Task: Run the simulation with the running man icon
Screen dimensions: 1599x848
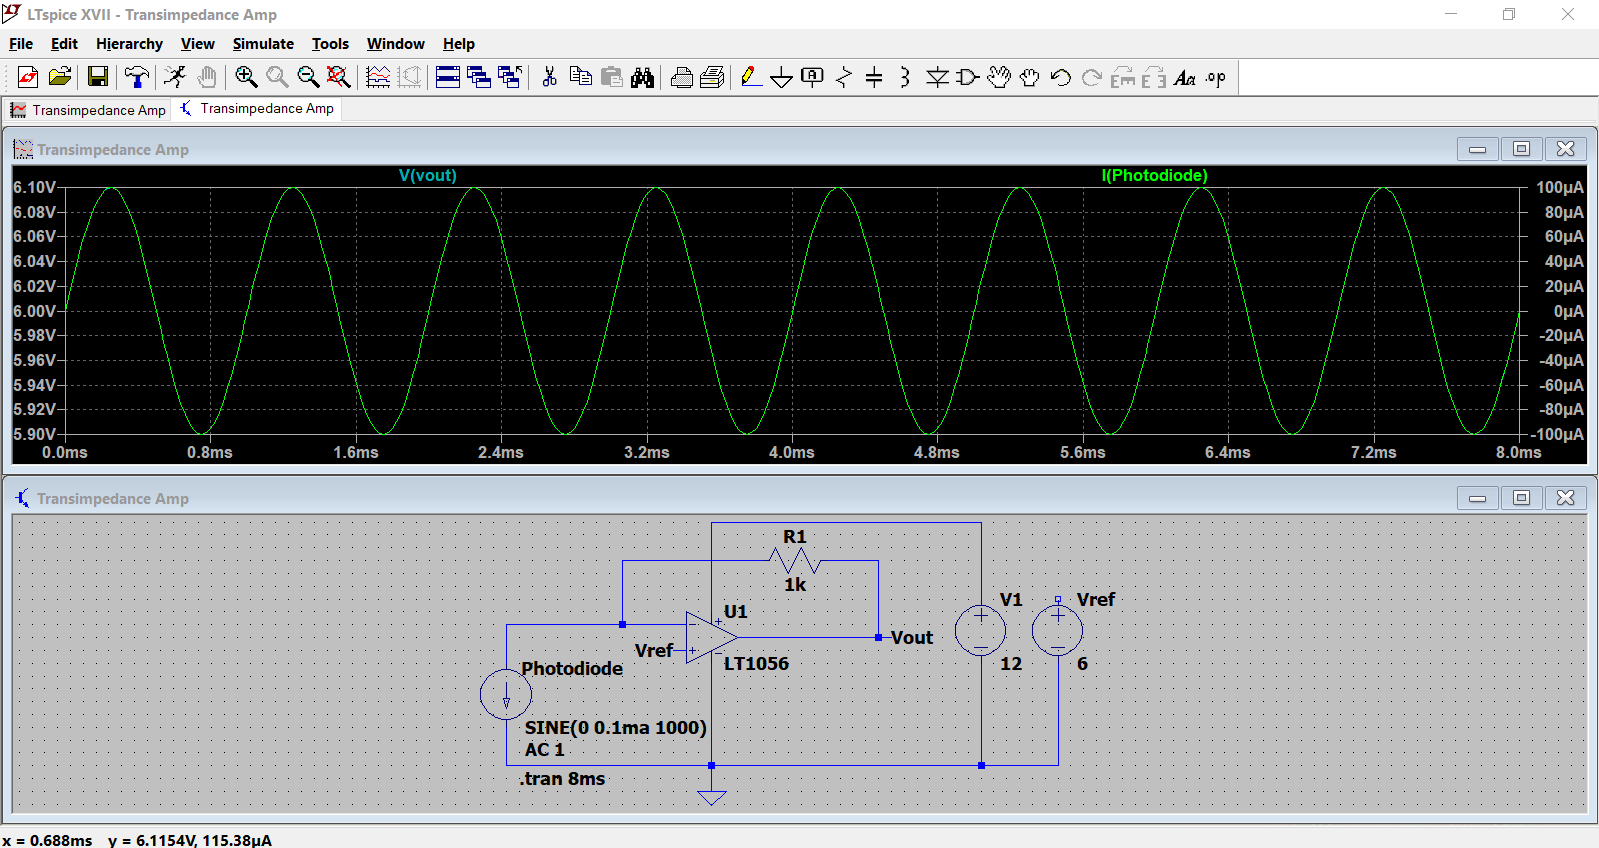Action: tap(175, 77)
